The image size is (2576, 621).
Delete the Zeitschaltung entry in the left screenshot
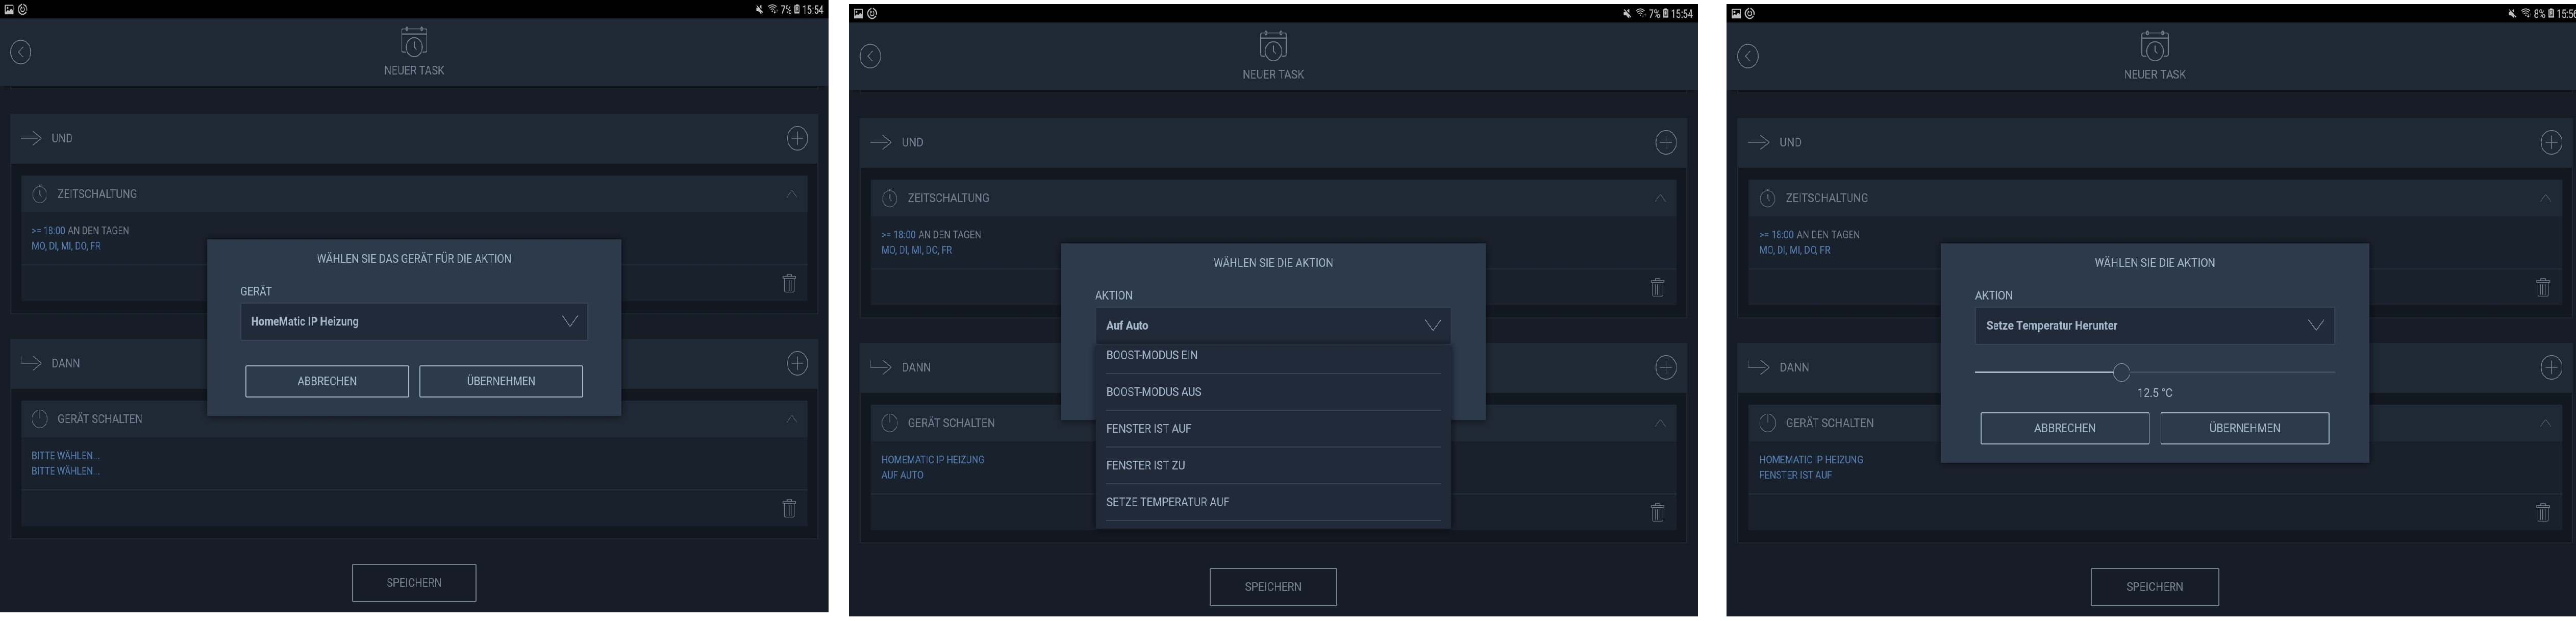pyautogui.click(x=789, y=283)
